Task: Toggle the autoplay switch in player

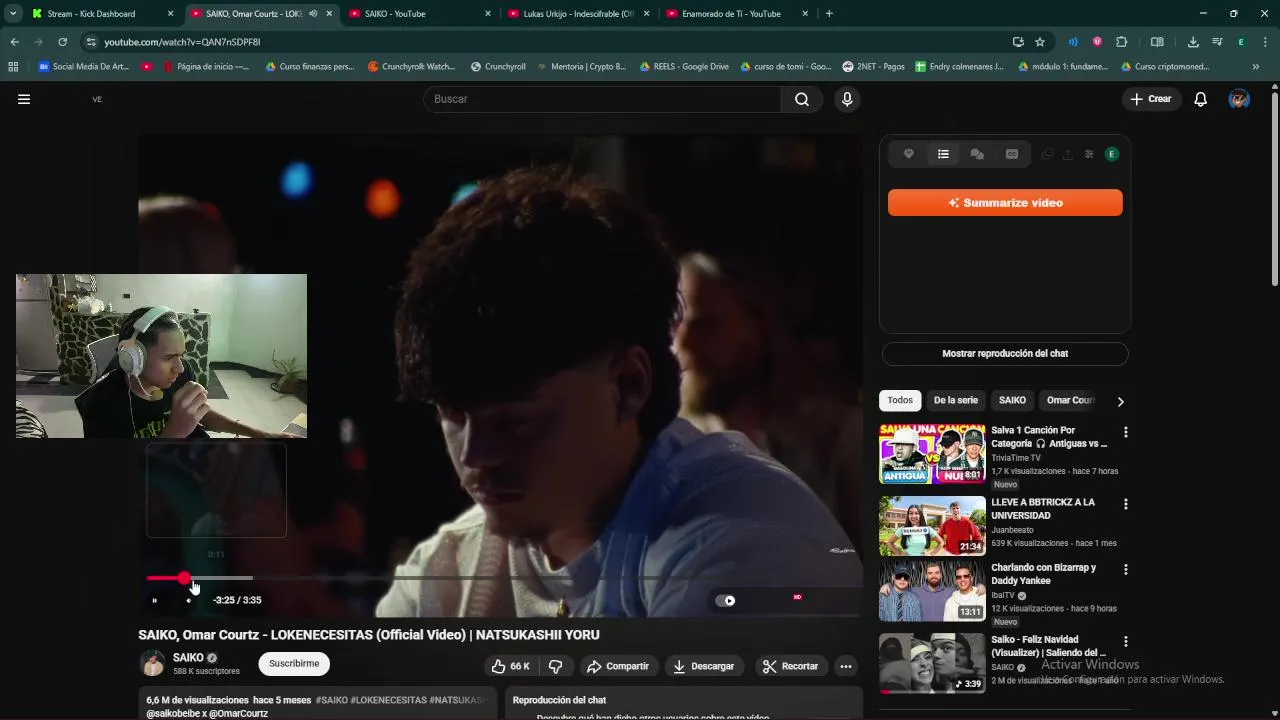Action: pos(726,601)
